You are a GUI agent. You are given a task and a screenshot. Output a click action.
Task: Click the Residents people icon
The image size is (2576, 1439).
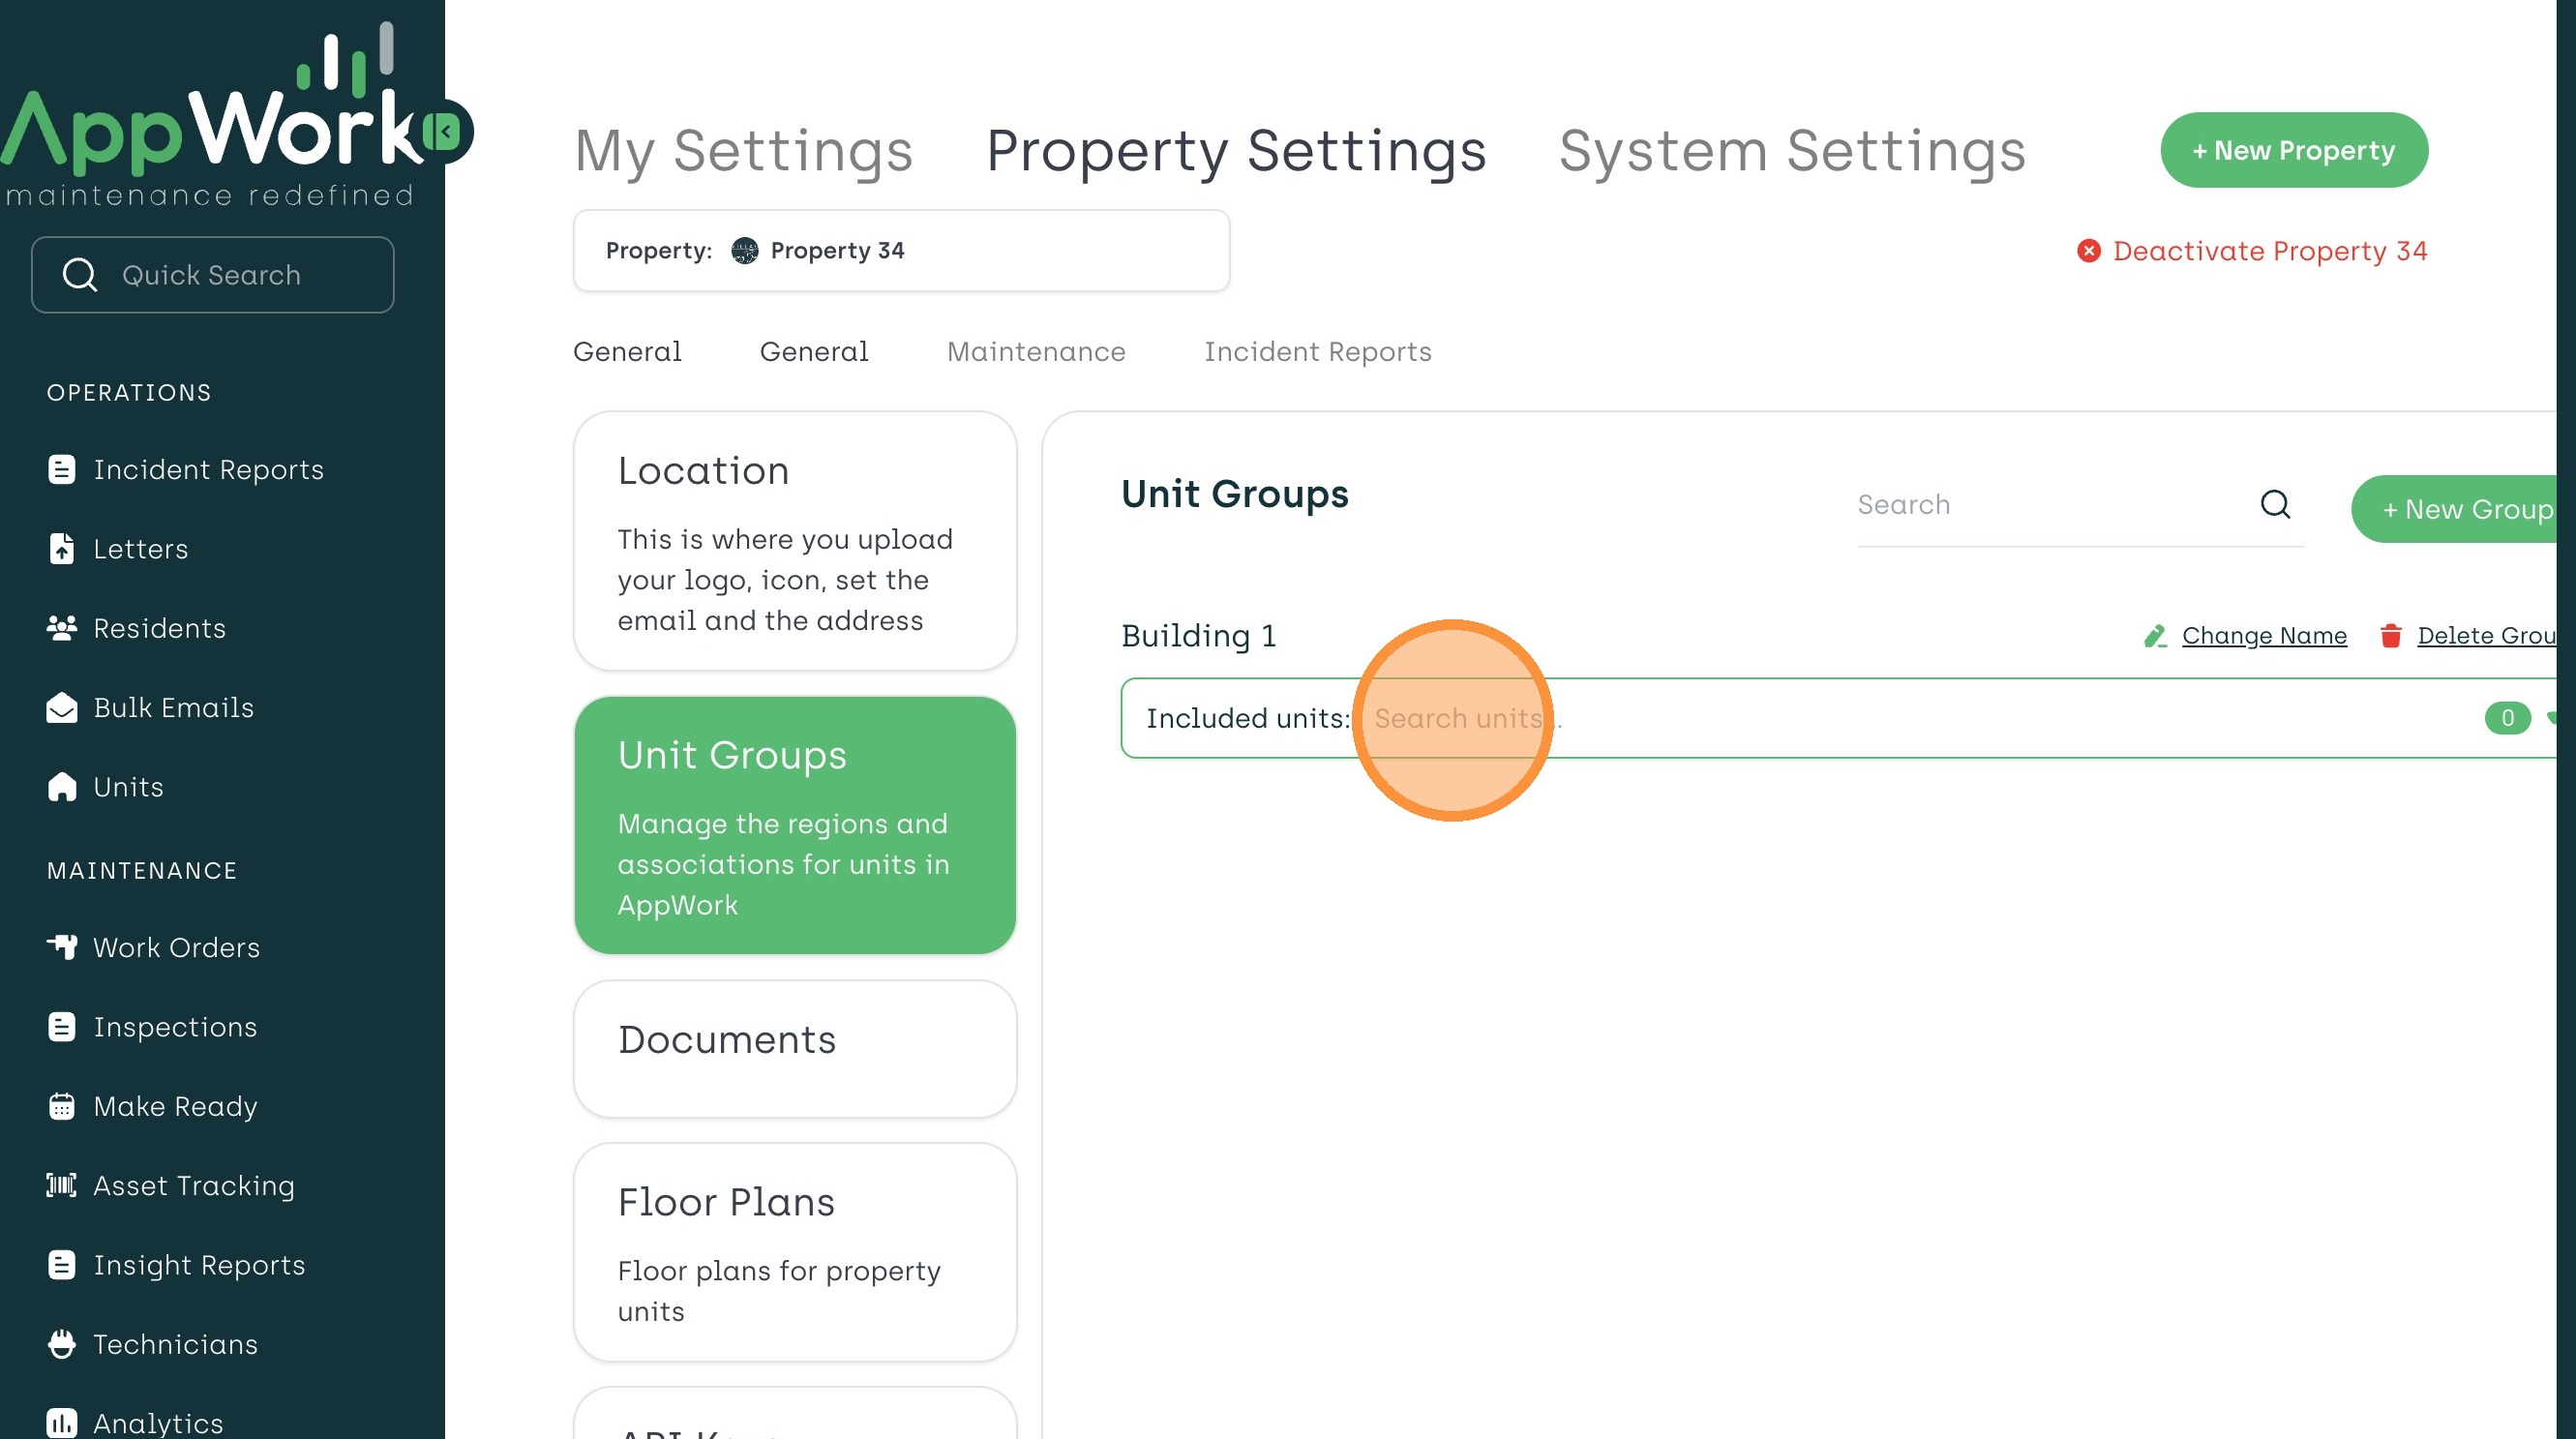pos(62,628)
